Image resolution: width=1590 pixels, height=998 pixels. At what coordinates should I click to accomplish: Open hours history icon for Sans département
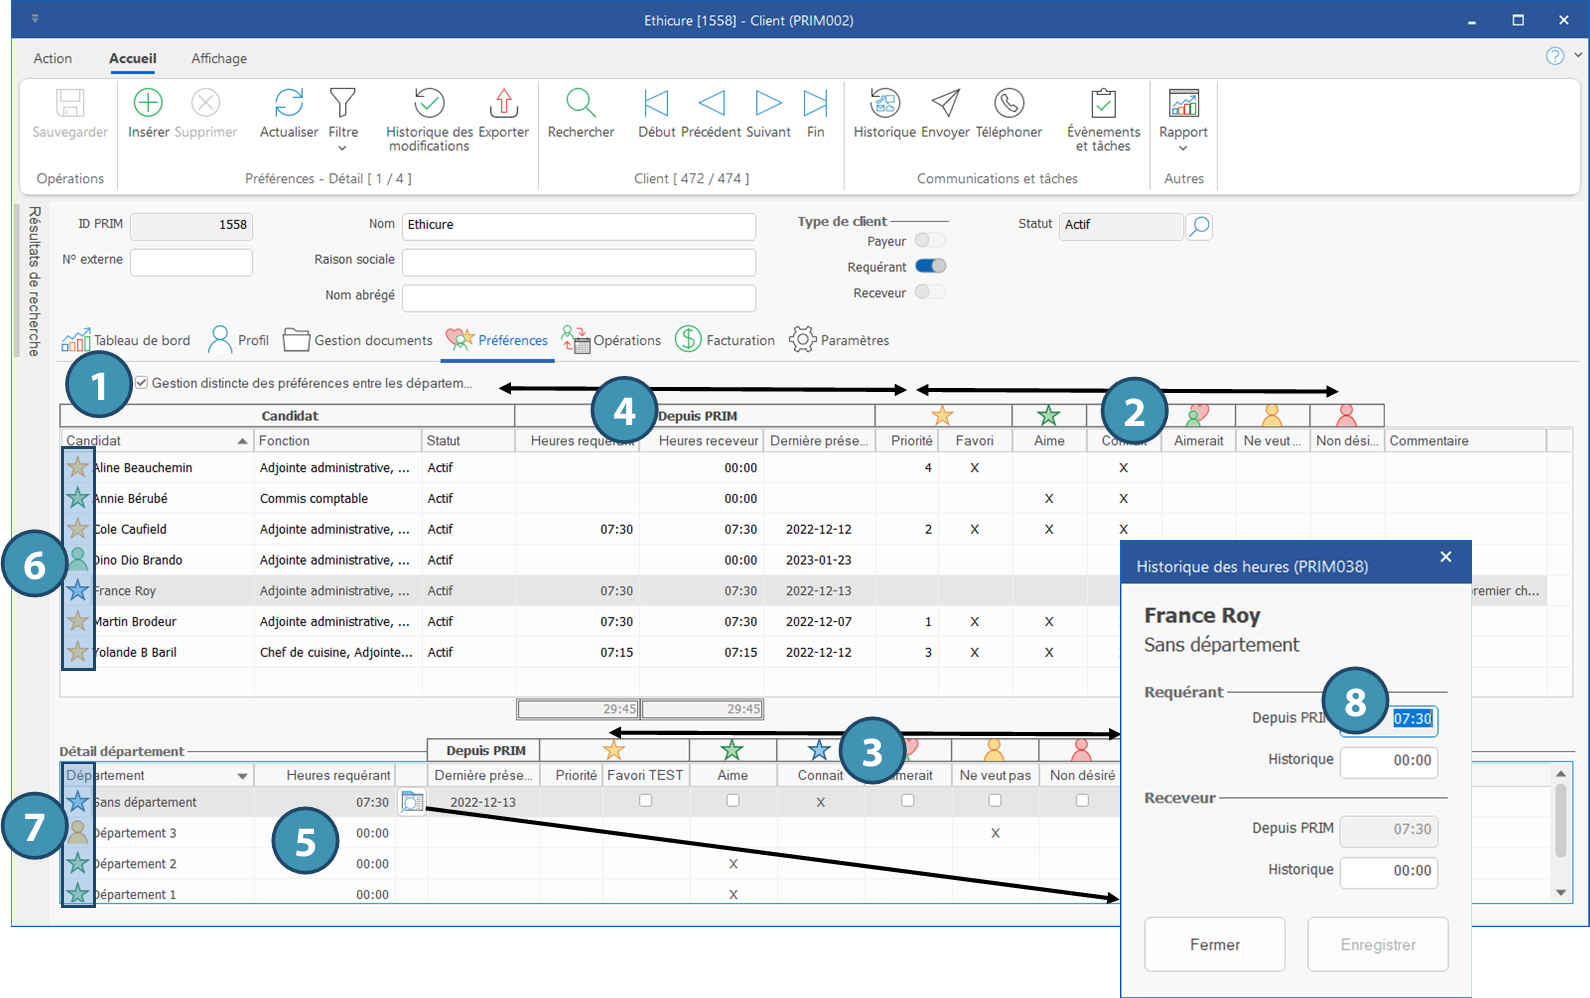pyautogui.click(x=412, y=802)
